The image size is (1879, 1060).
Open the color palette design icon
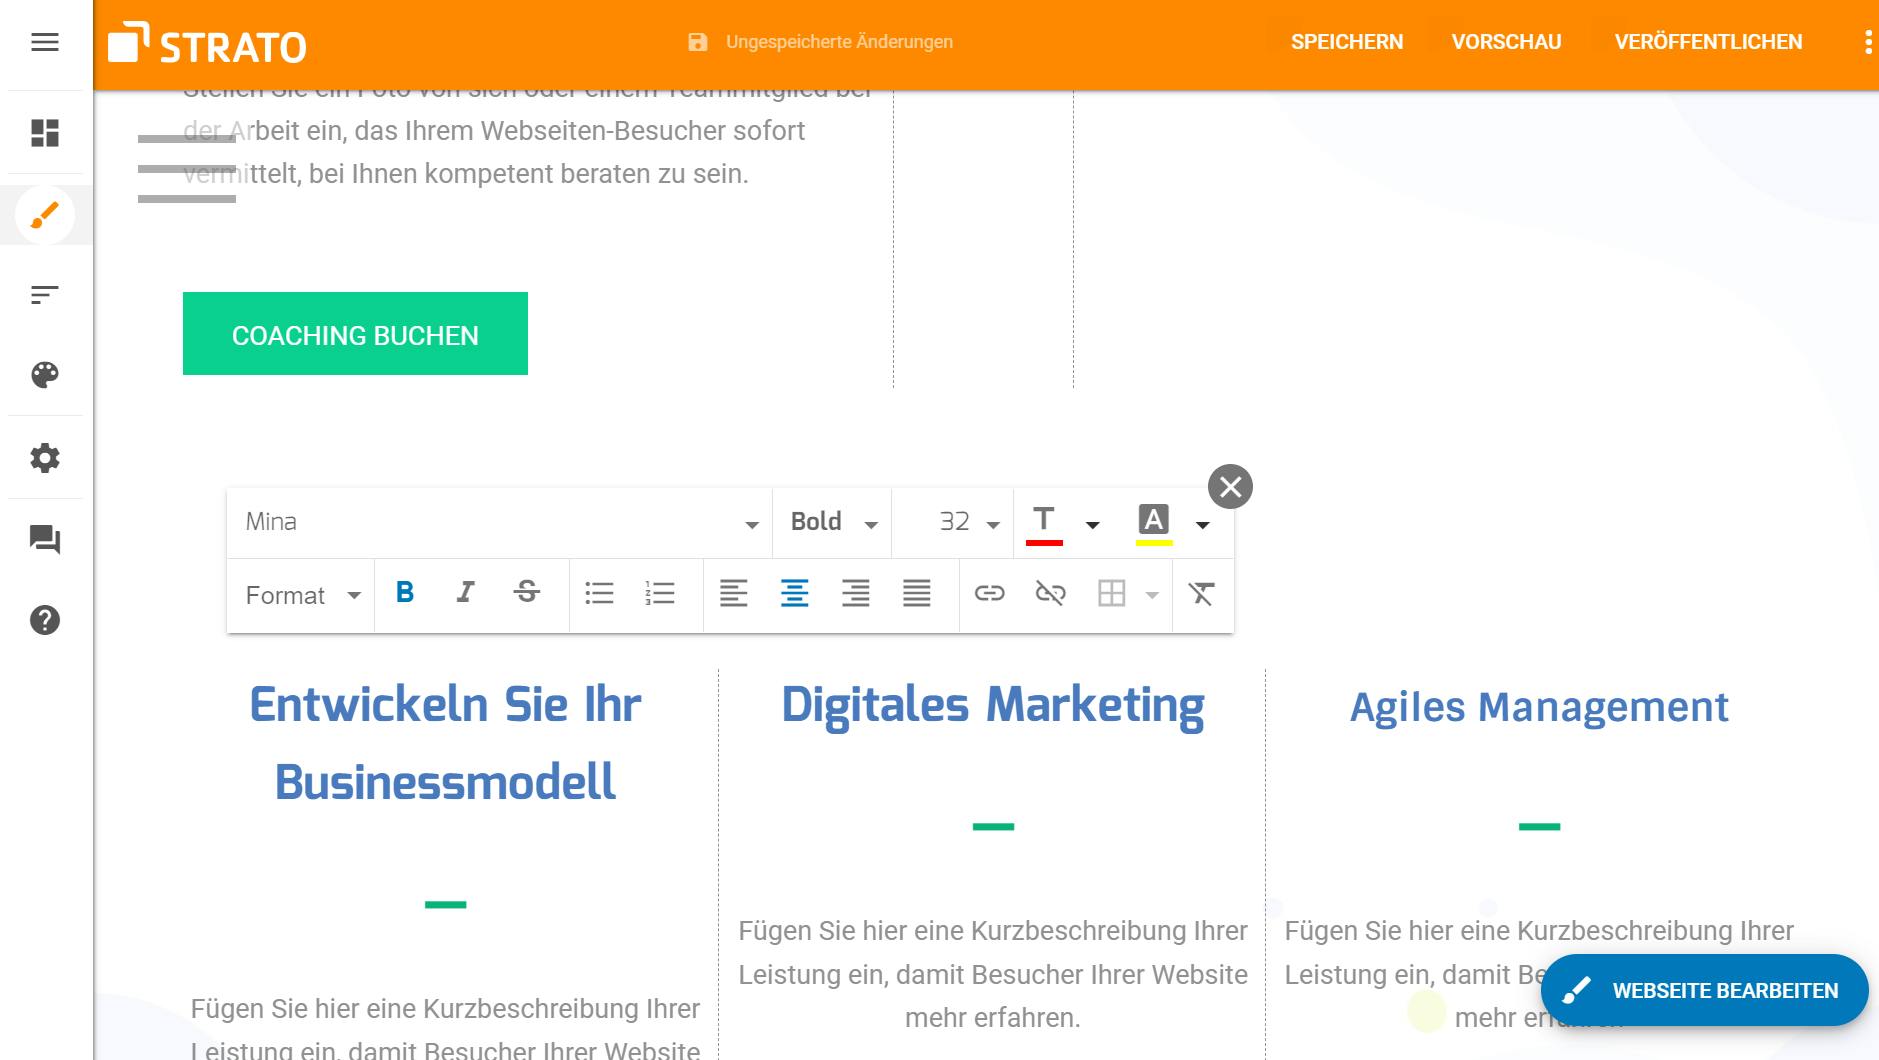45,375
